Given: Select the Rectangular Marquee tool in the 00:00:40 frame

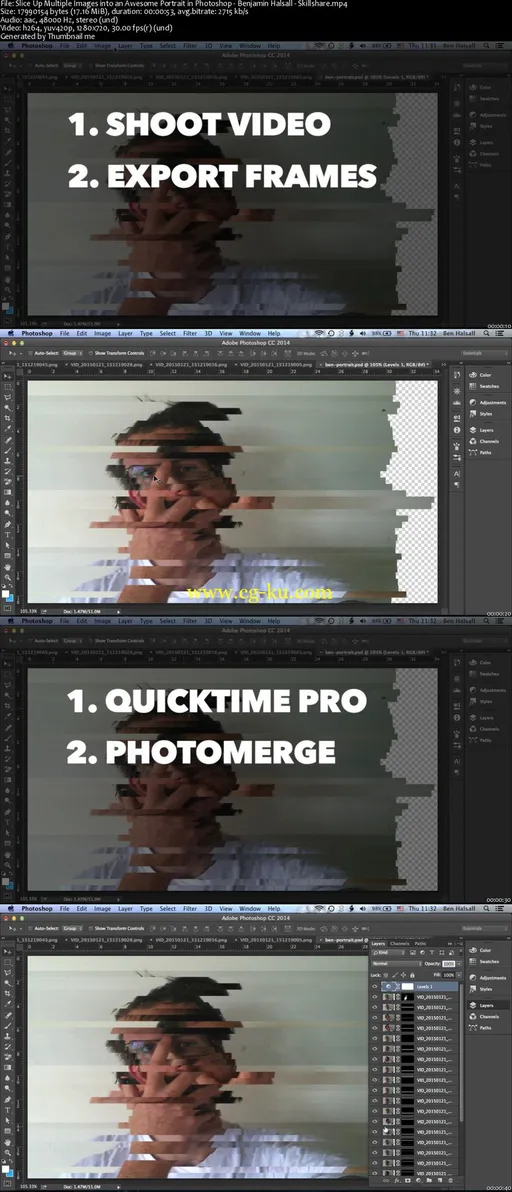Looking at the screenshot, I should (8, 962).
